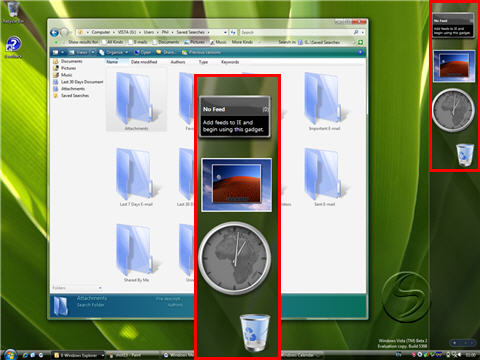The height and width of the screenshot is (360, 480).
Task: Expand the Folders pane arrow
Action: 100,288
